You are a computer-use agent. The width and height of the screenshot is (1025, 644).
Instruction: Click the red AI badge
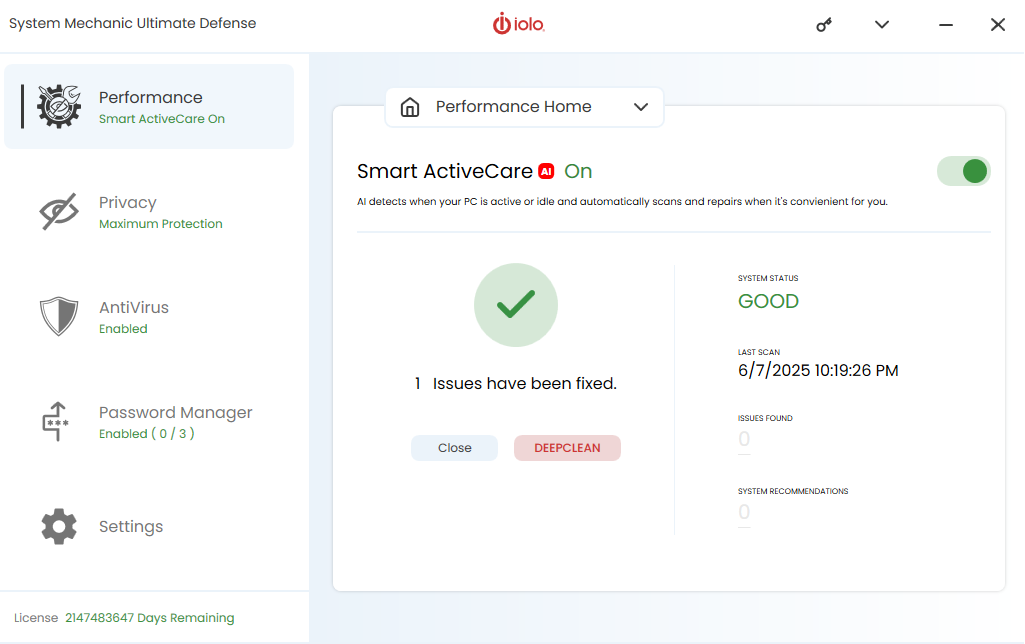546,171
